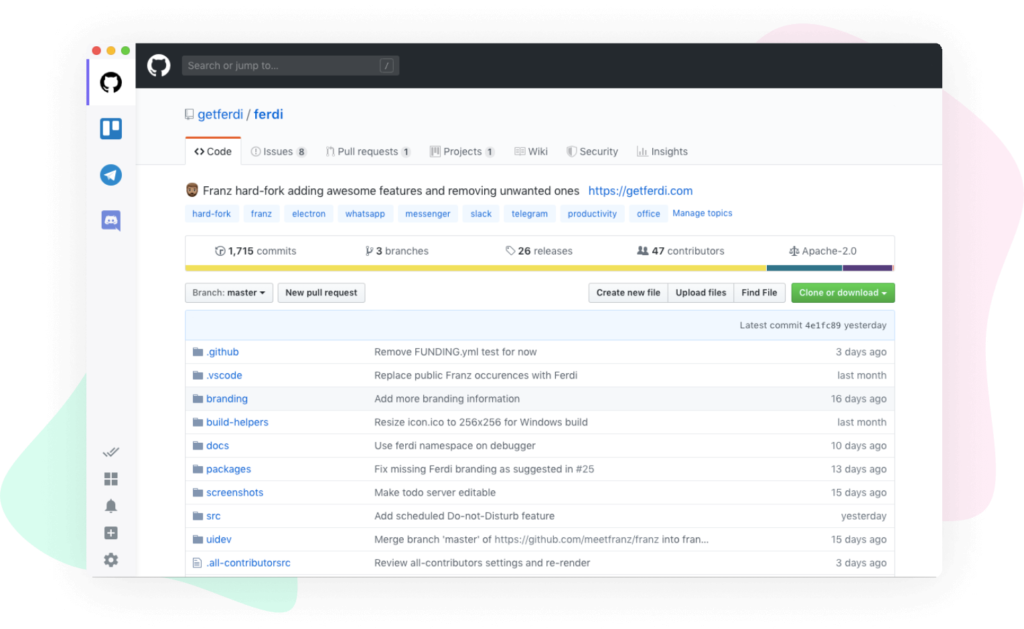The height and width of the screenshot is (629, 1024).
Task: Click the docs folder icon
Action: tap(197, 446)
